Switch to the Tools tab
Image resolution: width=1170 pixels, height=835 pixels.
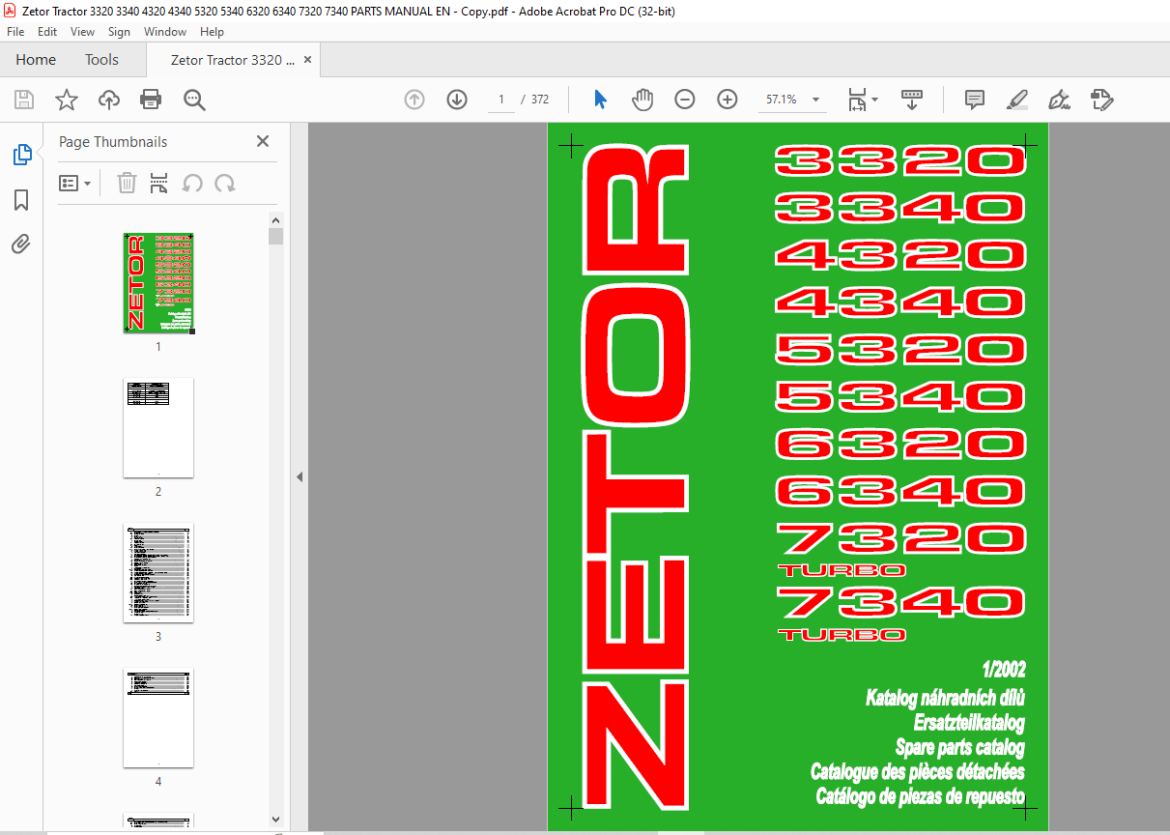[101, 60]
